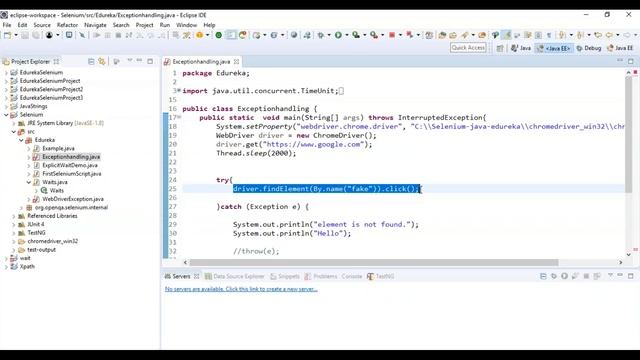This screenshot has width=640, height=360.
Task: Click the Save toolbar icon
Action: (25, 35)
